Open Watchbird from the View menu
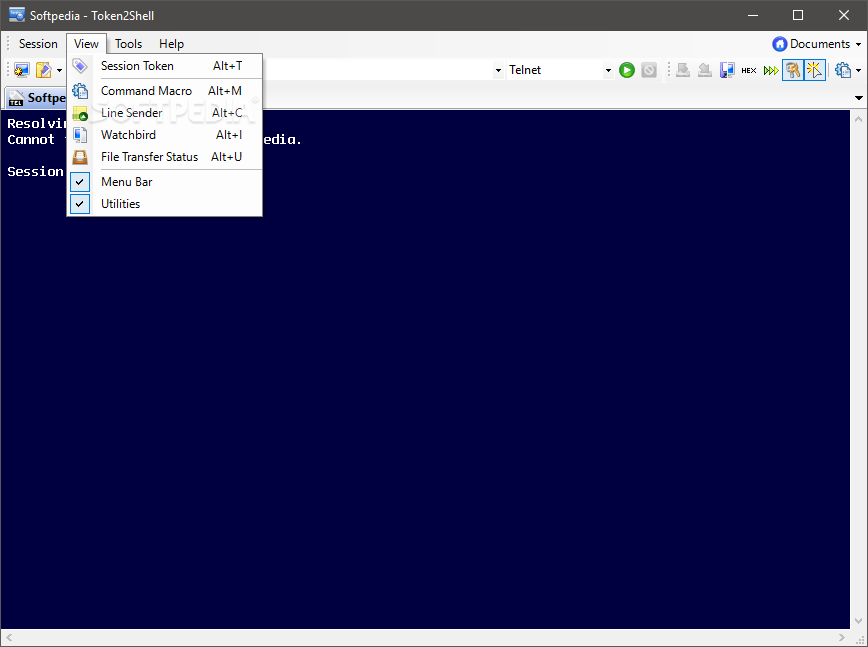 tap(164, 135)
